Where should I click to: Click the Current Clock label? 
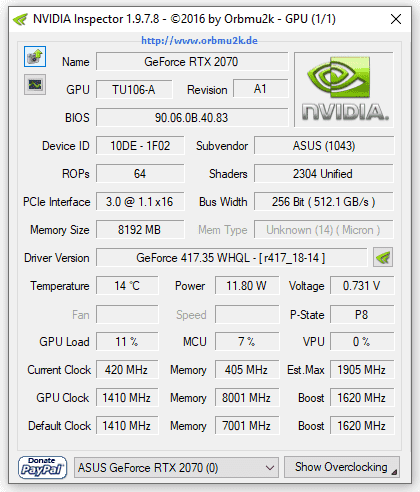pos(59,370)
